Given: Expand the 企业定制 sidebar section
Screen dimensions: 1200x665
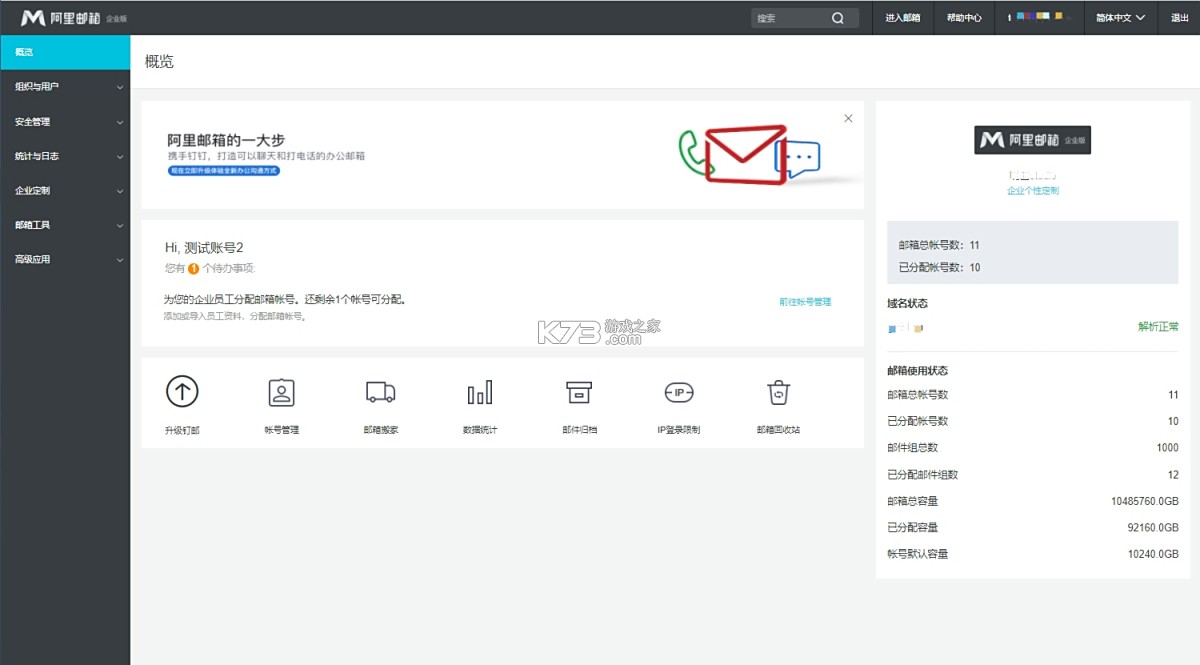Looking at the screenshot, I should tap(65, 190).
